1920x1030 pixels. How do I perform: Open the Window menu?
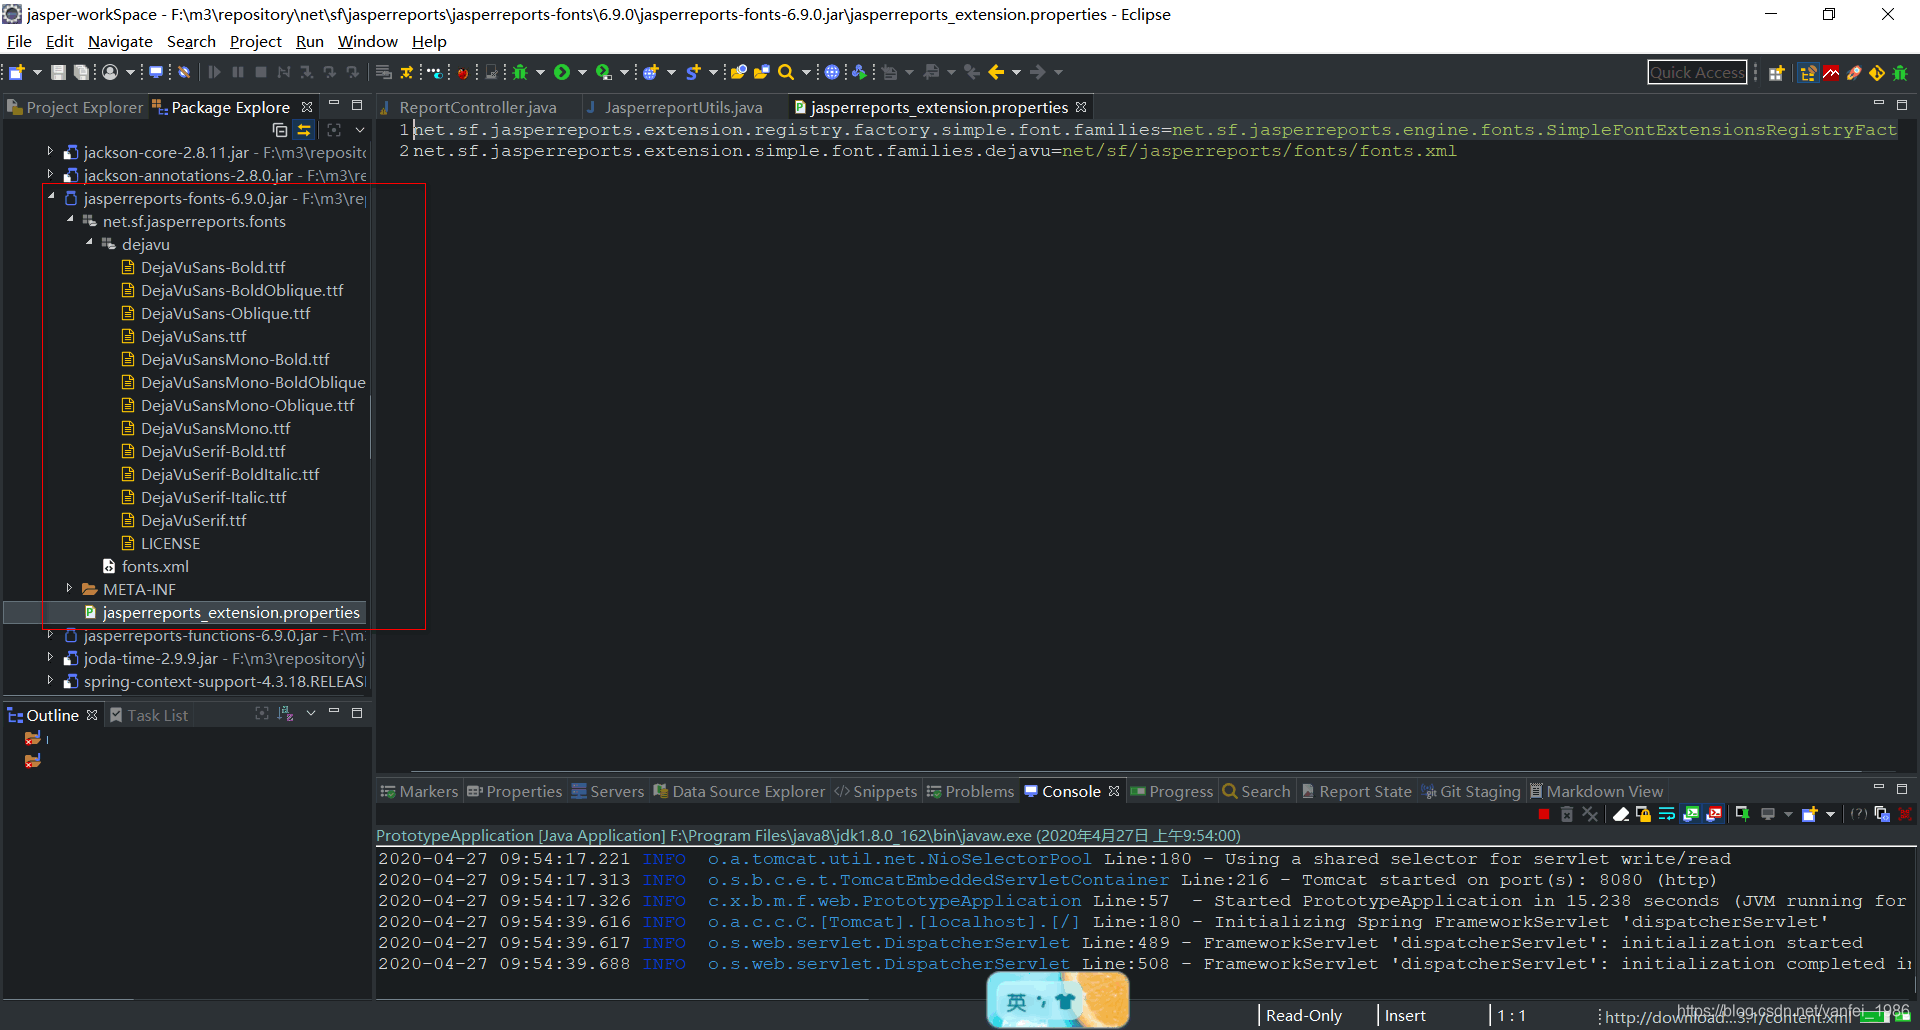click(x=367, y=41)
